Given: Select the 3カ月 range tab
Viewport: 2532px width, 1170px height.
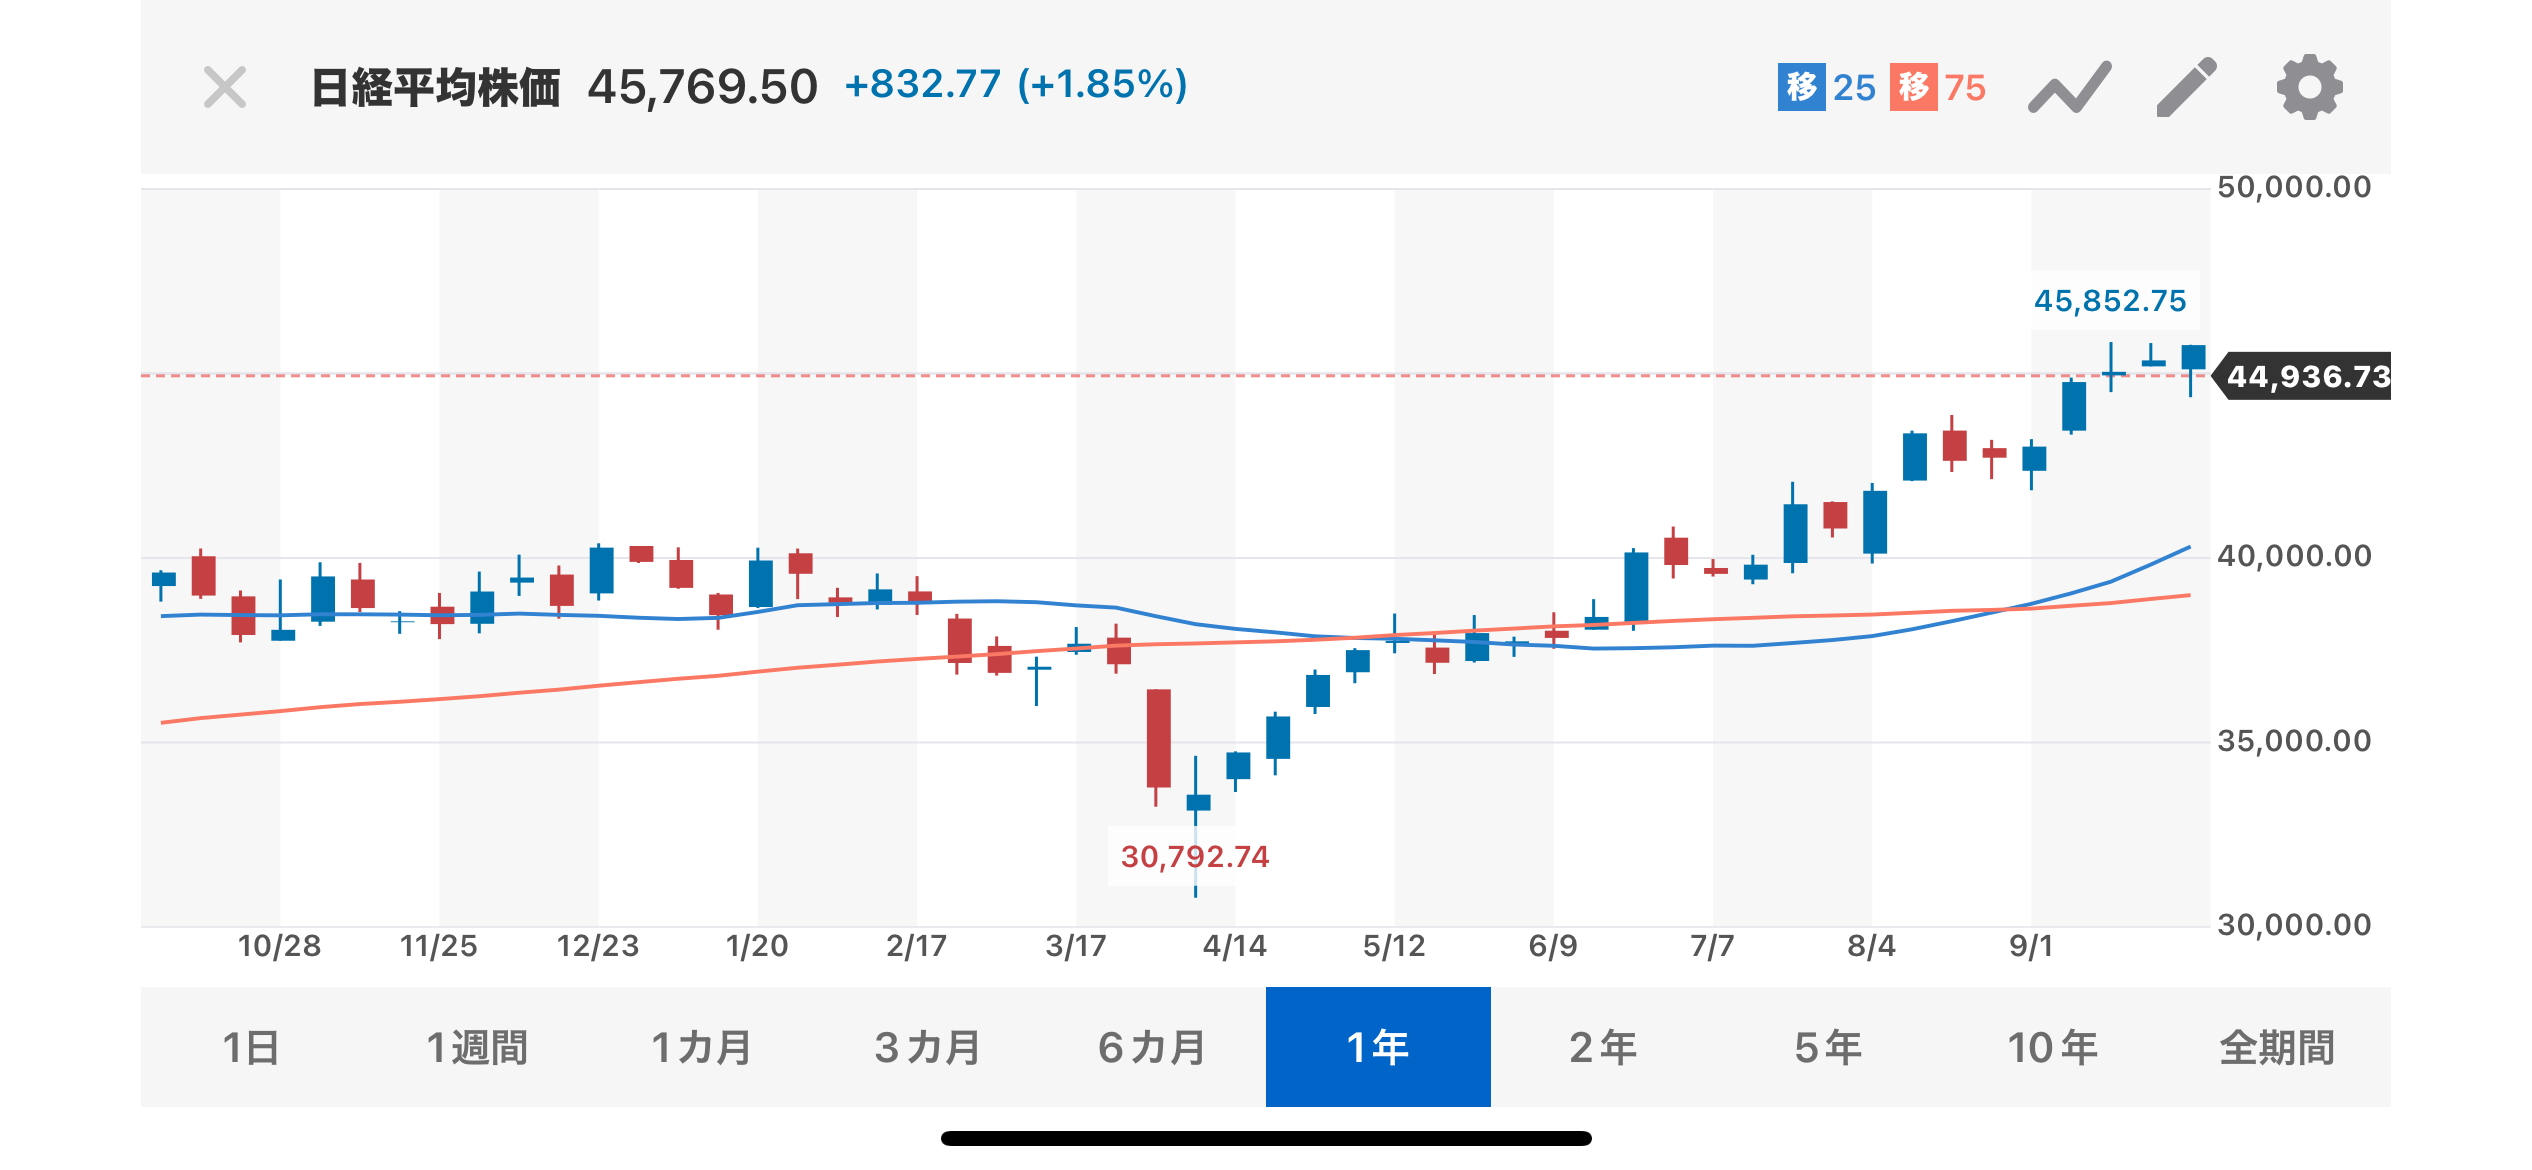Looking at the screenshot, I should click(x=928, y=1047).
